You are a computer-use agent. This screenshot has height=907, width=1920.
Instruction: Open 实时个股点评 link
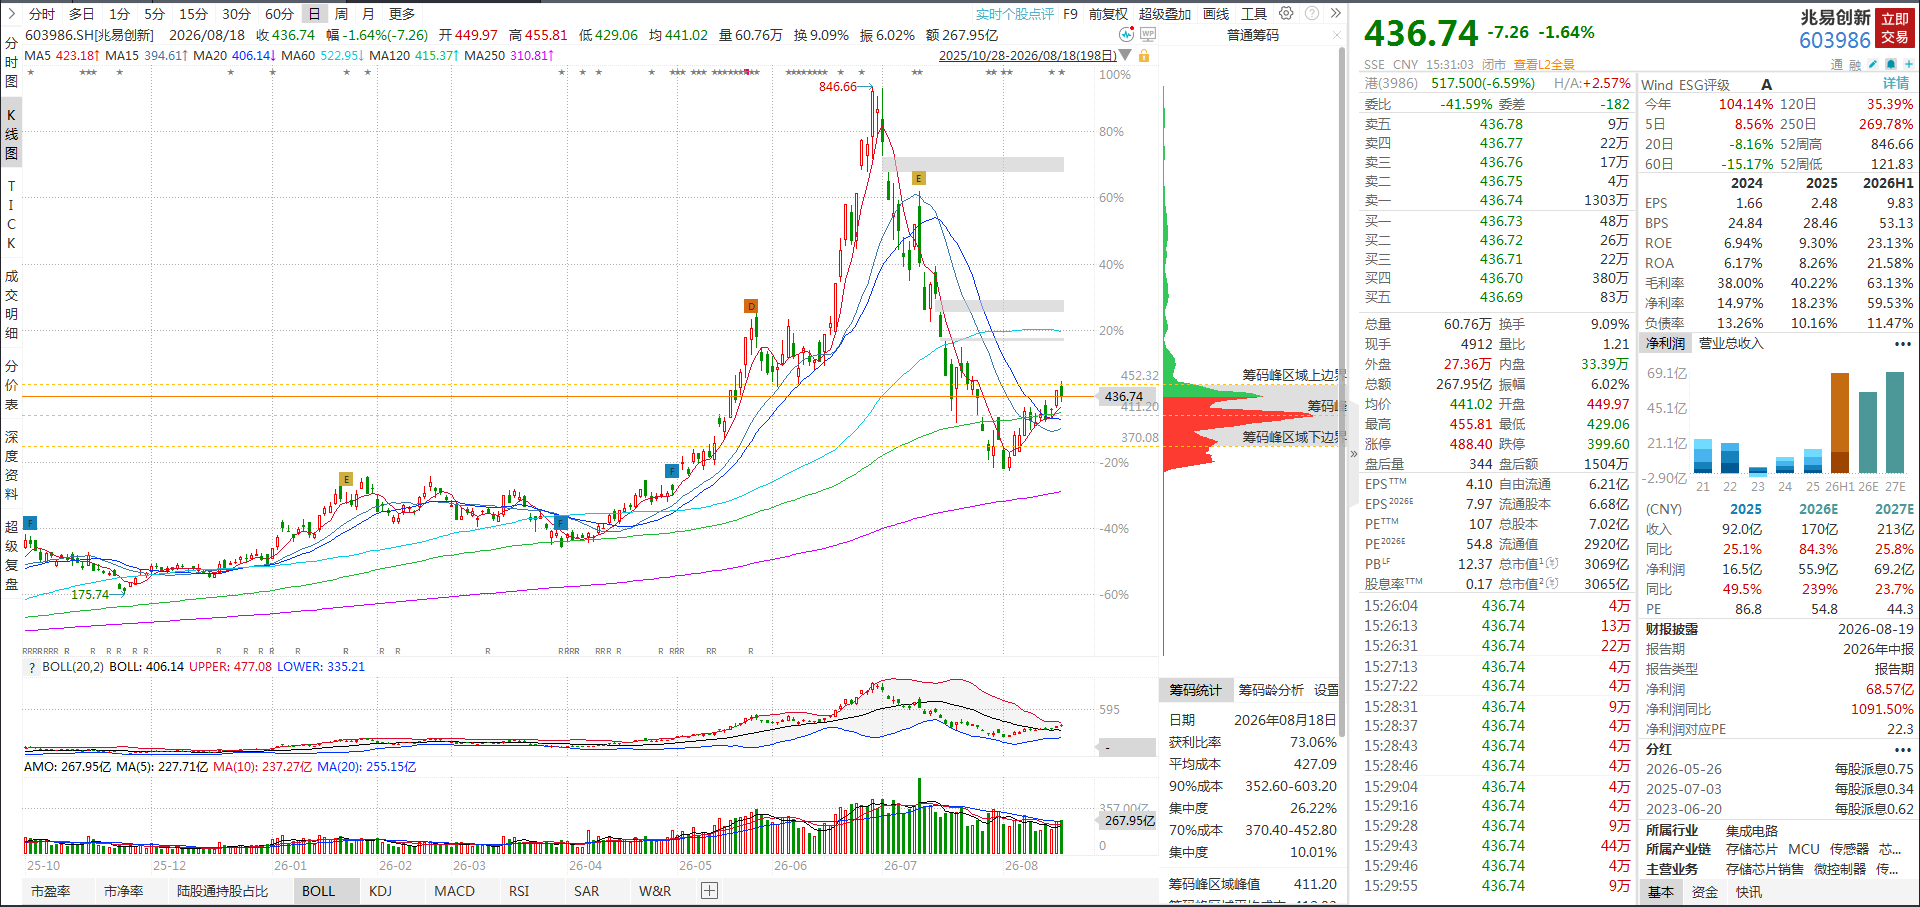tap(1014, 14)
